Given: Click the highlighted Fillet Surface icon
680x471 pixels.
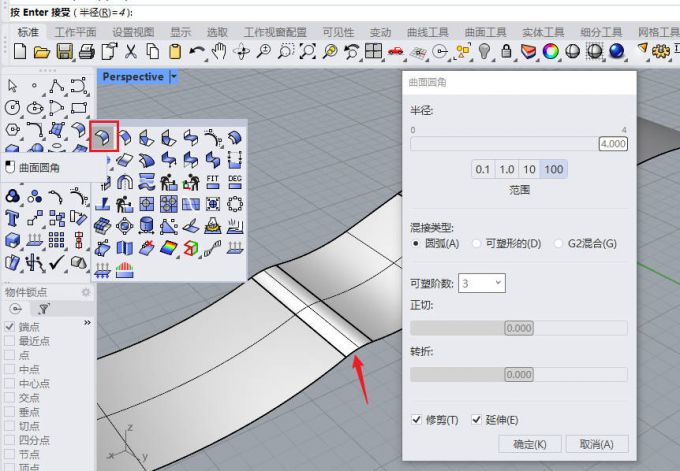Looking at the screenshot, I should [104, 137].
